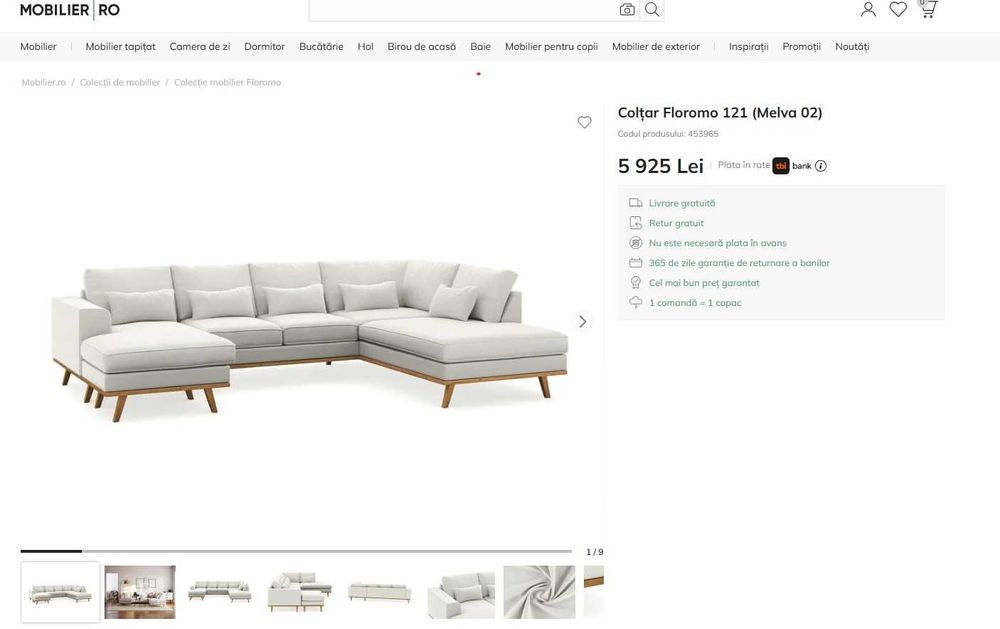The image size is (1000, 629).
Task: Click the magnifying glass search icon
Action: 652,10
